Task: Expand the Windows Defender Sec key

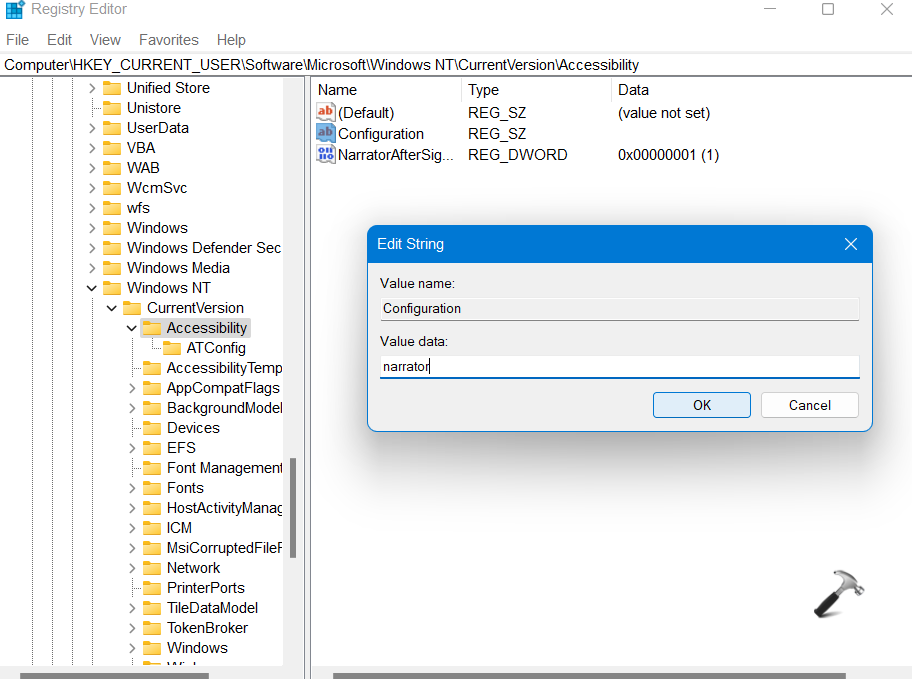Action: [92, 248]
